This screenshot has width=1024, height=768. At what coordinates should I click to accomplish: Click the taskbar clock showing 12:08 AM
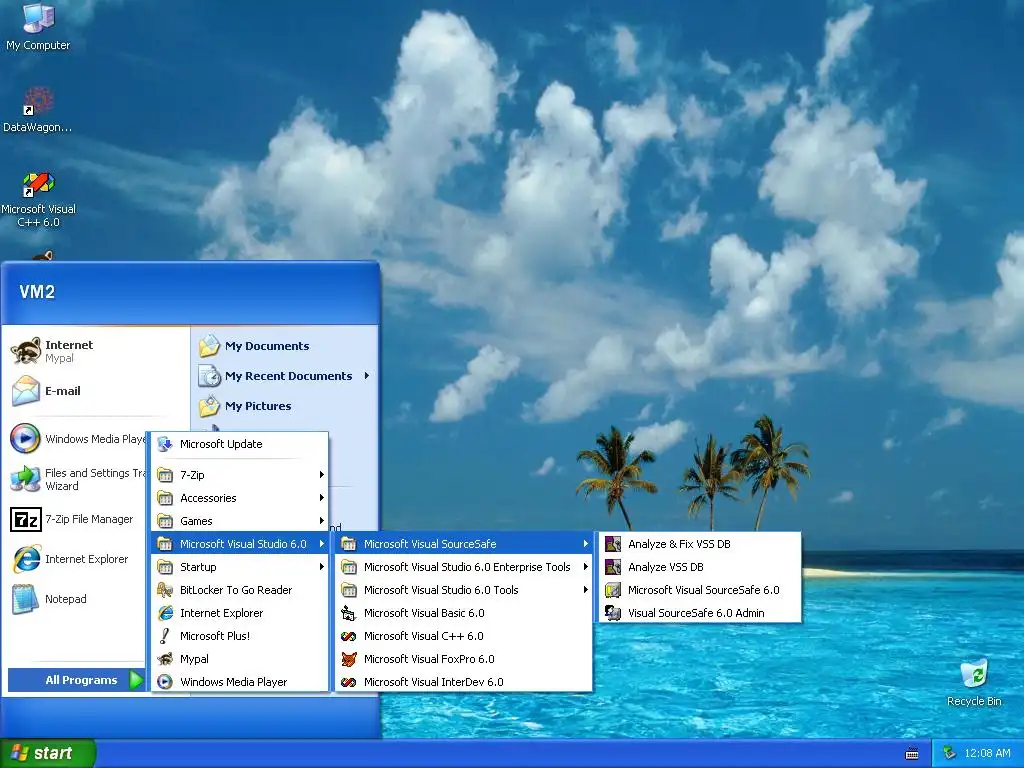pos(987,753)
